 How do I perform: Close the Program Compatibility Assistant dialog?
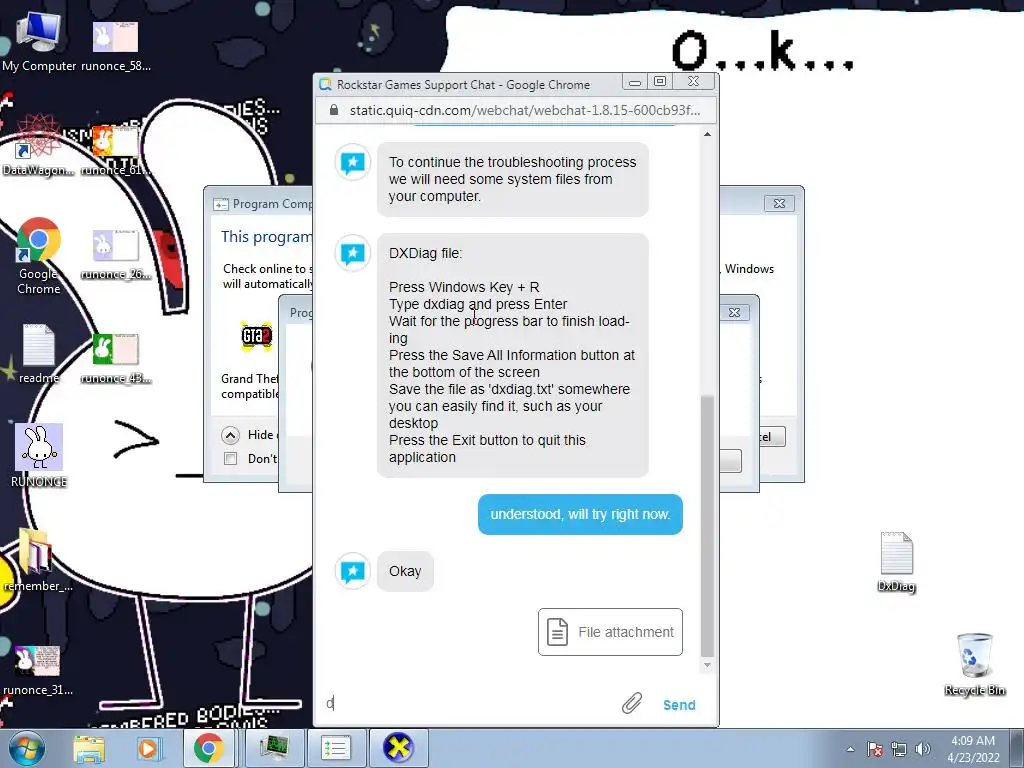(x=779, y=204)
